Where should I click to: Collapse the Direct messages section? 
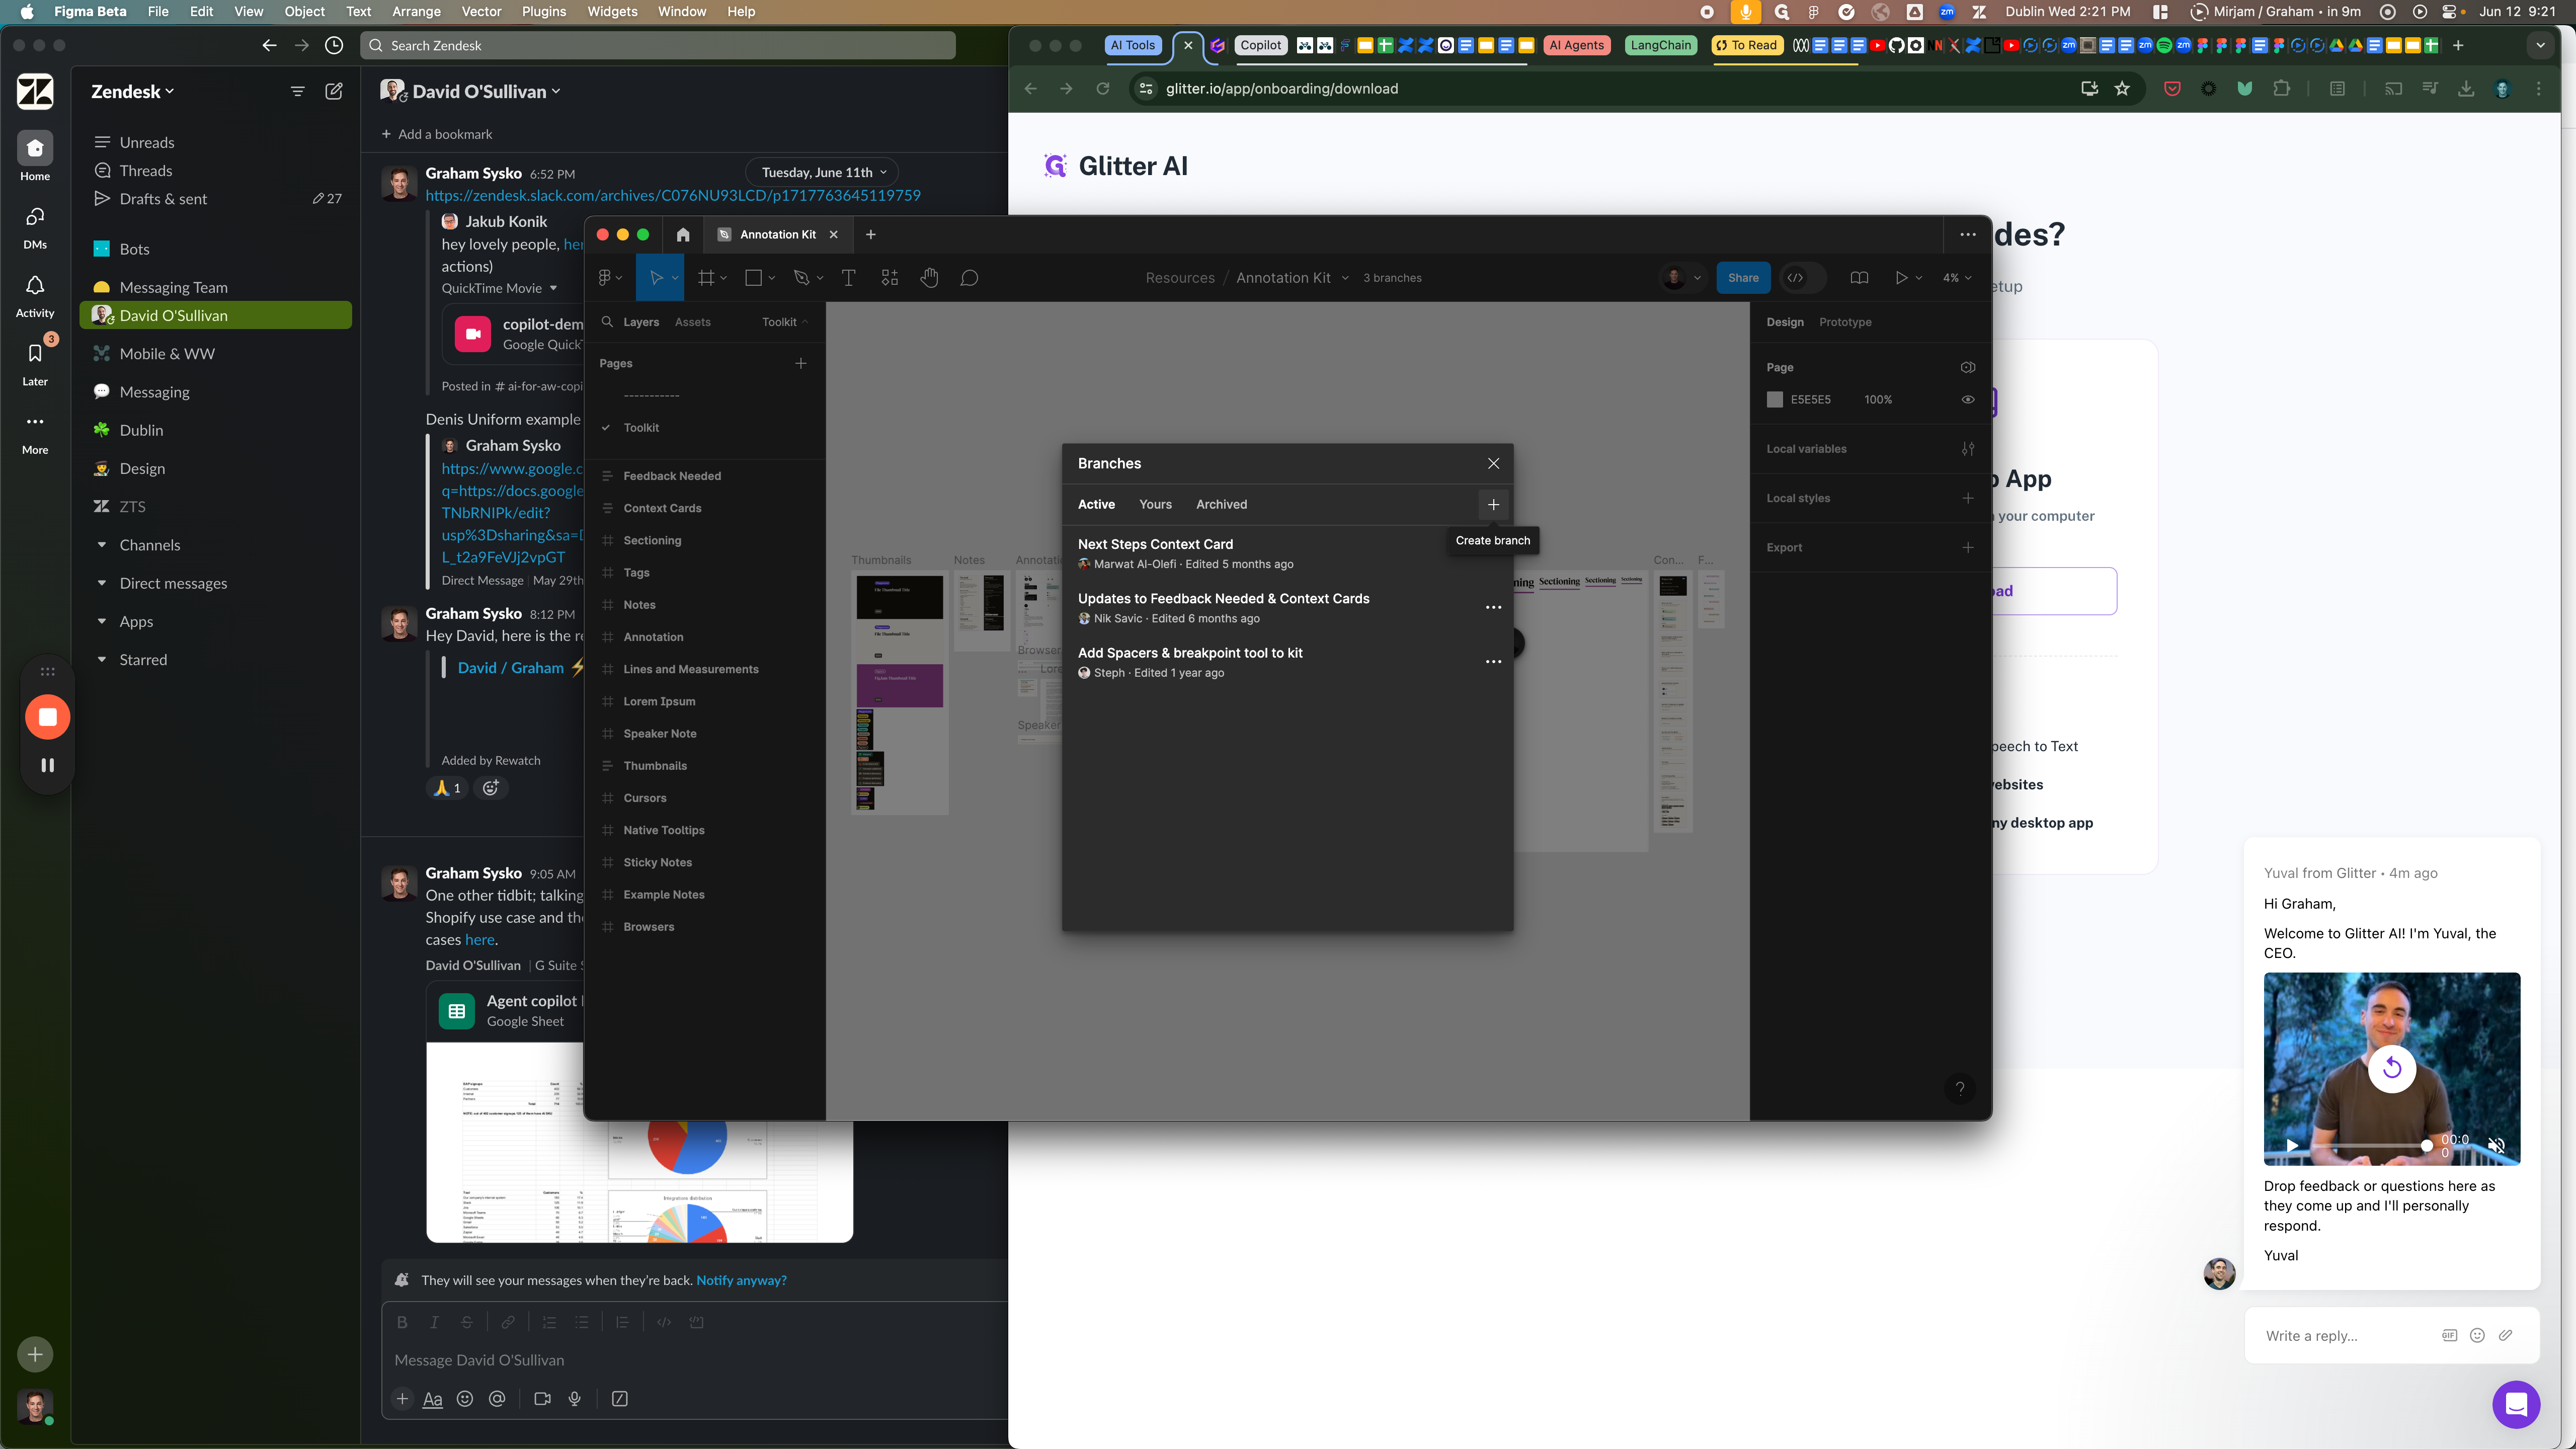pyautogui.click(x=101, y=583)
